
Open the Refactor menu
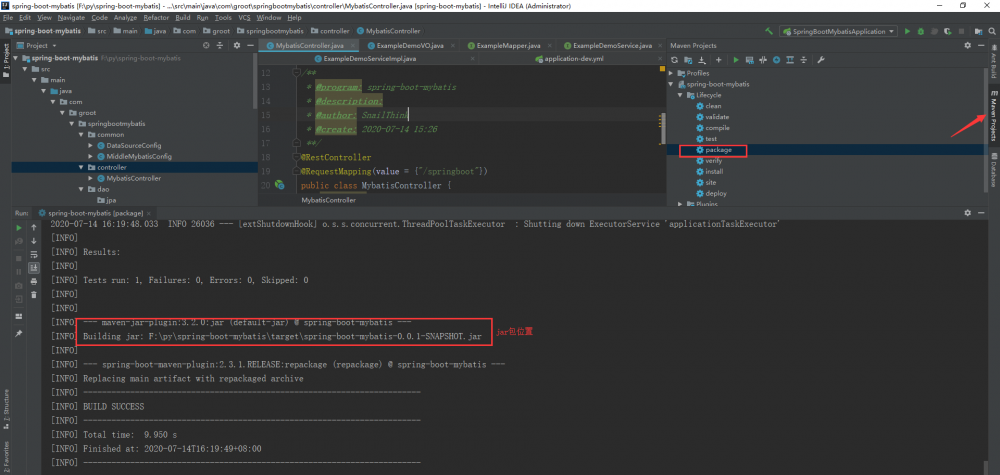click(156, 18)
